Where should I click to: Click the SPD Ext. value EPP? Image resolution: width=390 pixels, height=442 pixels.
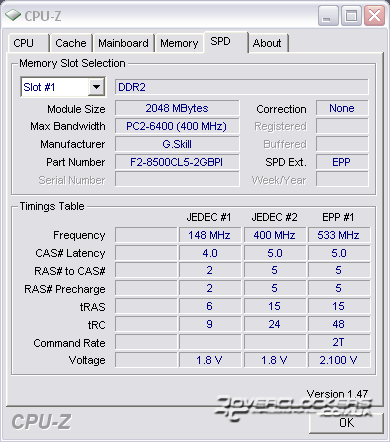point(342,162)
